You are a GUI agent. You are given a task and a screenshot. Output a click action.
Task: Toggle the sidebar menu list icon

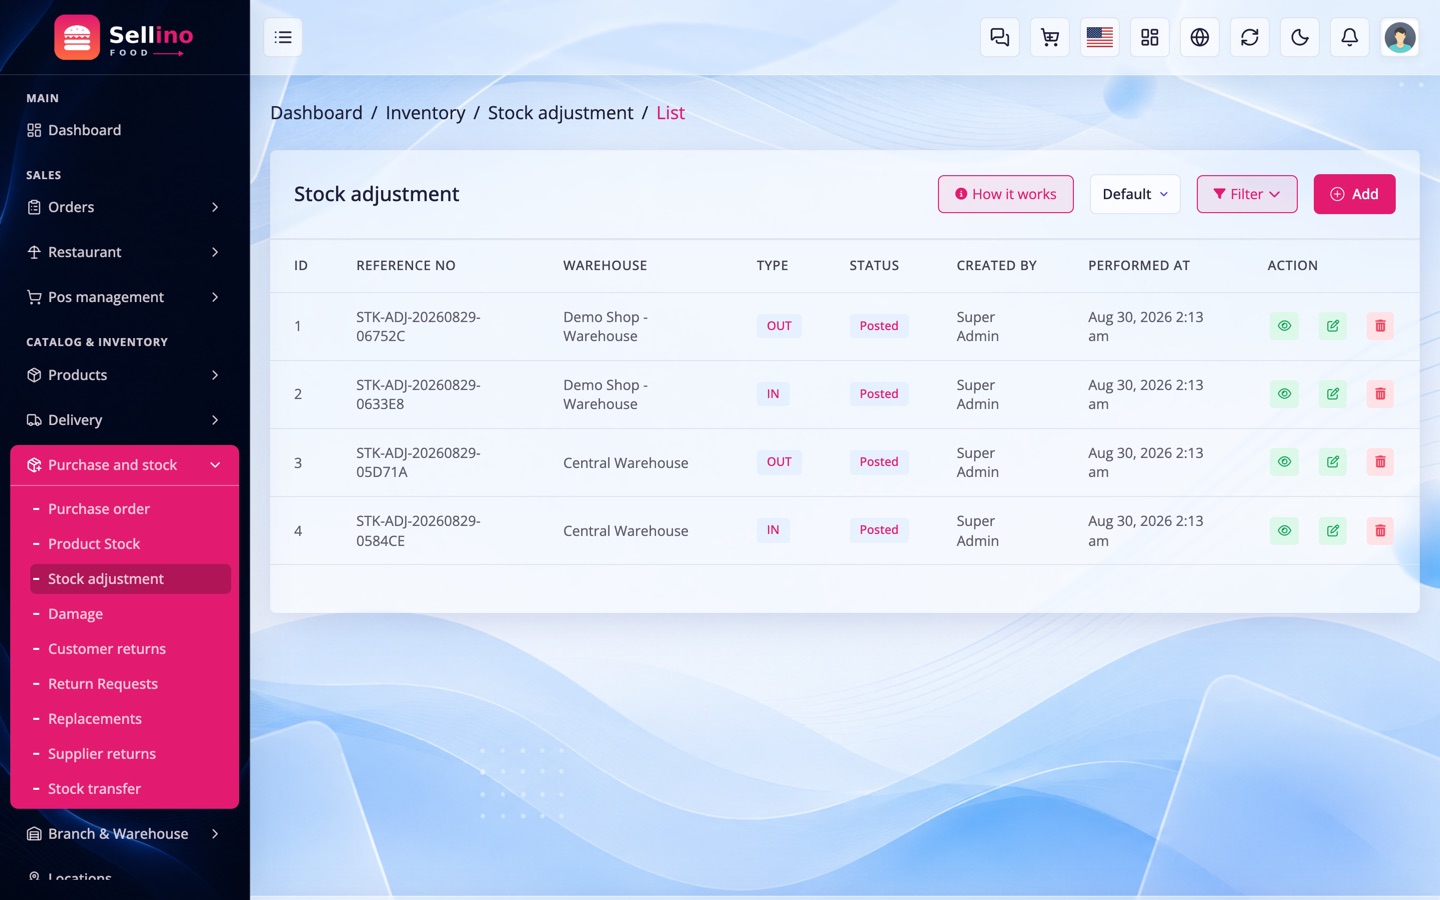(283, 38)
